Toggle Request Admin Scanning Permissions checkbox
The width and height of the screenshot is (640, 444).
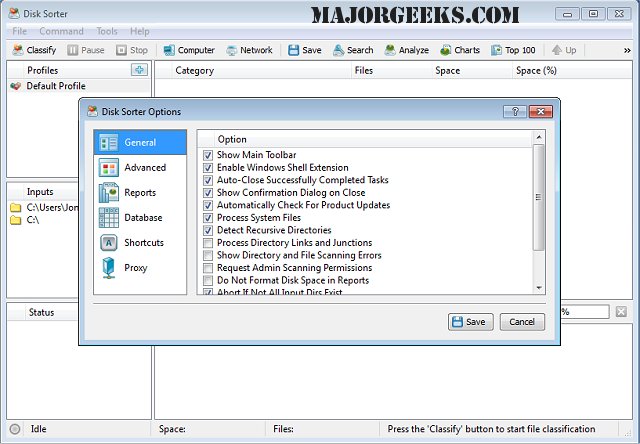click(x=208, y=268)
